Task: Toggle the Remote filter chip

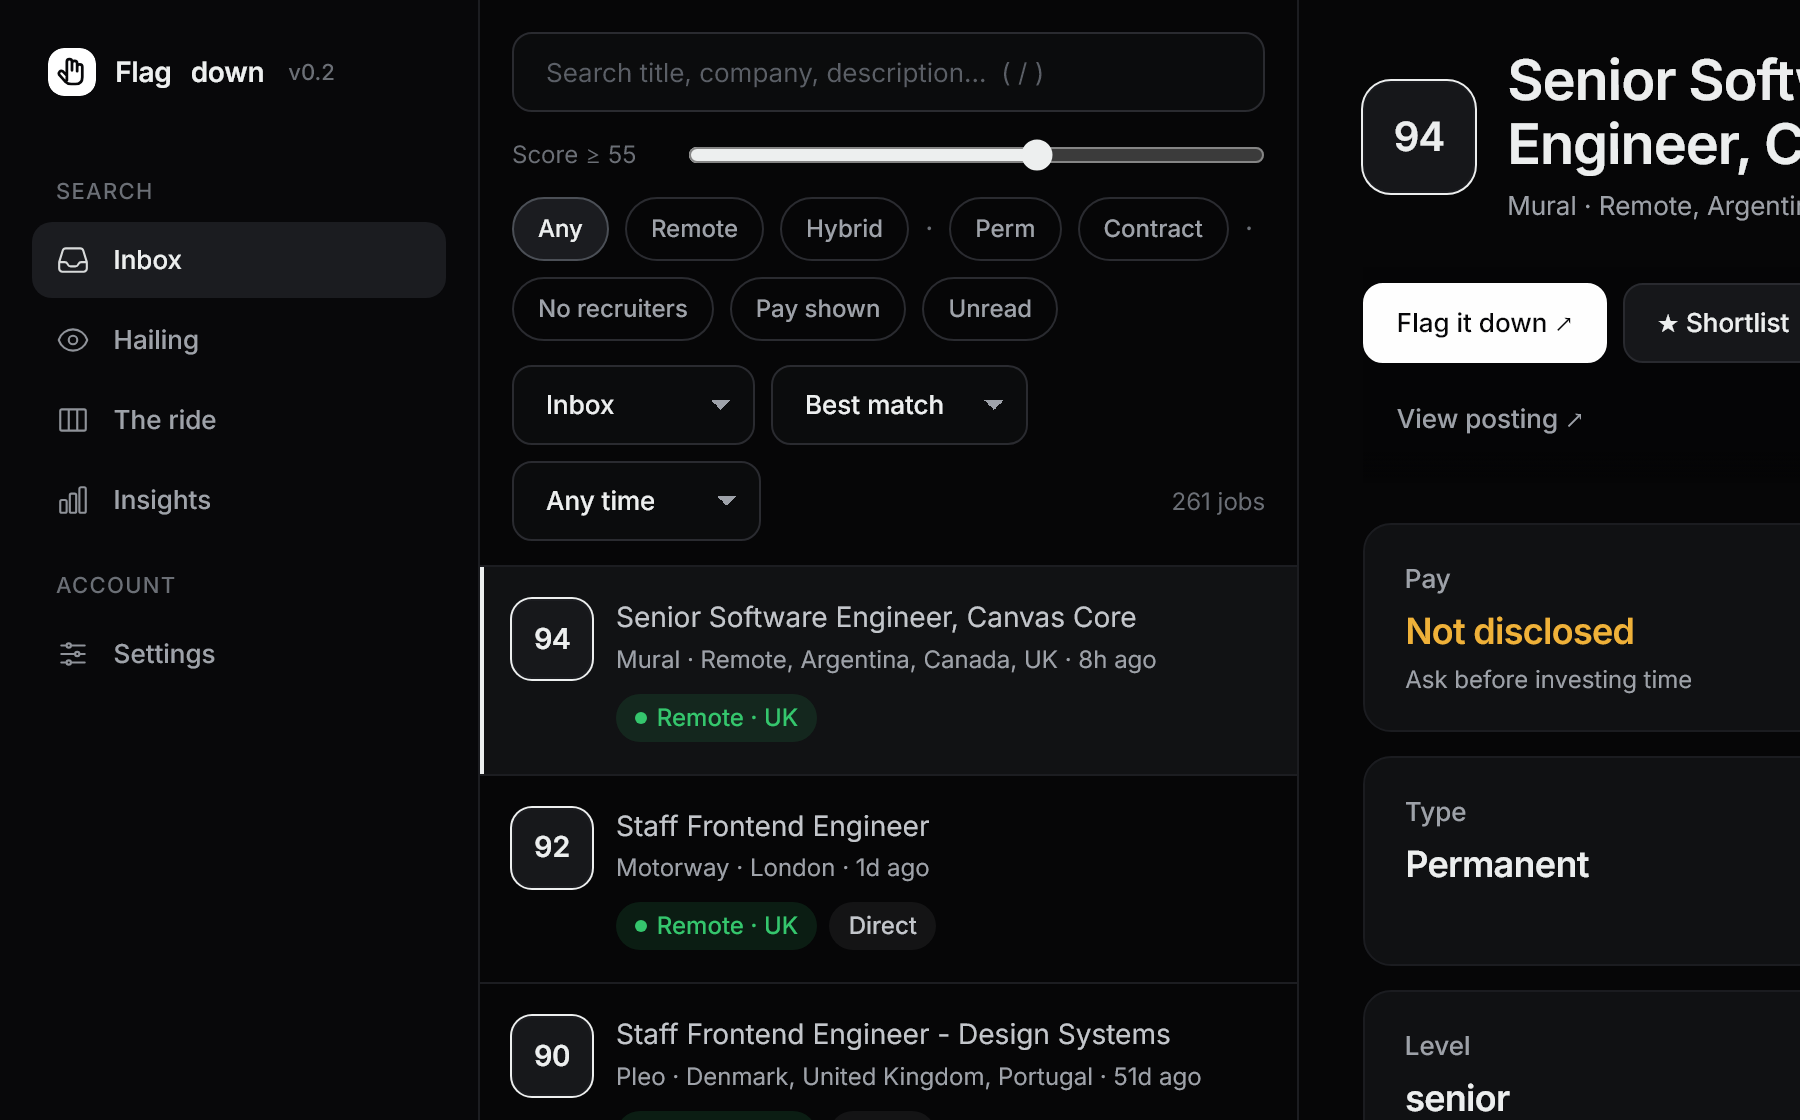Action: (694, 229)
